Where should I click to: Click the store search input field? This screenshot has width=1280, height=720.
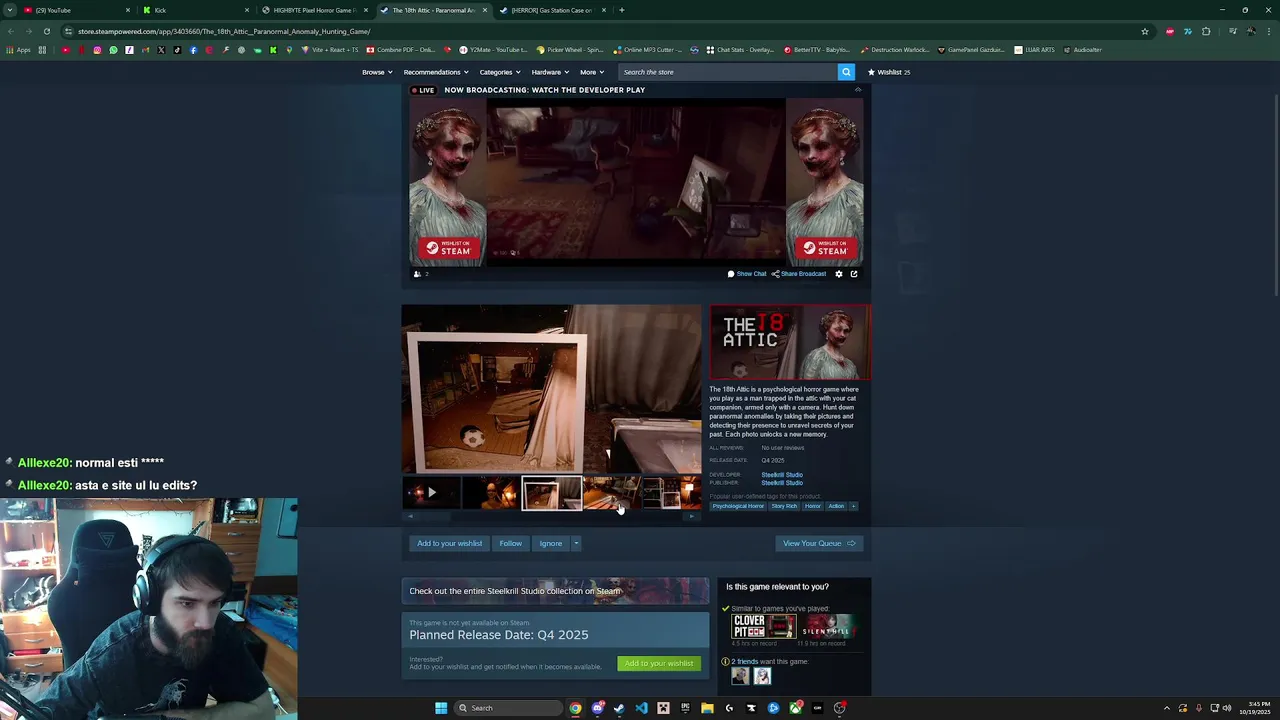727,72
